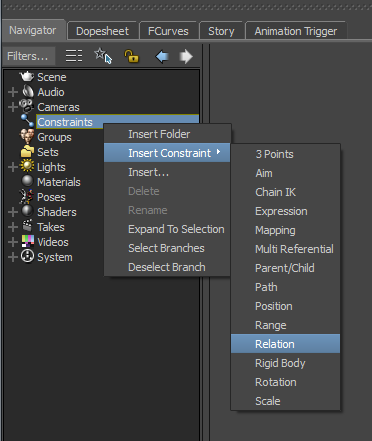Insert a Relation constraint

pos(286,344)
